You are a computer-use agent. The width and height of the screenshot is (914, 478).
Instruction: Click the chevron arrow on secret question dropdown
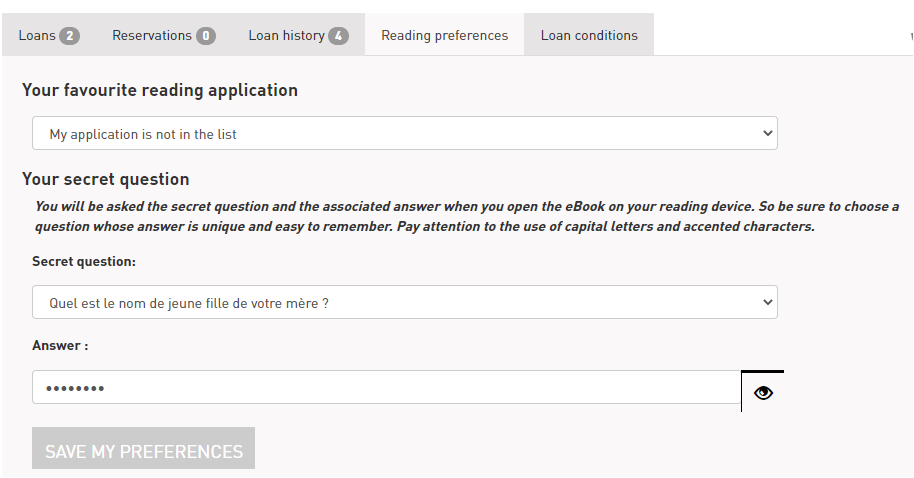767,302
